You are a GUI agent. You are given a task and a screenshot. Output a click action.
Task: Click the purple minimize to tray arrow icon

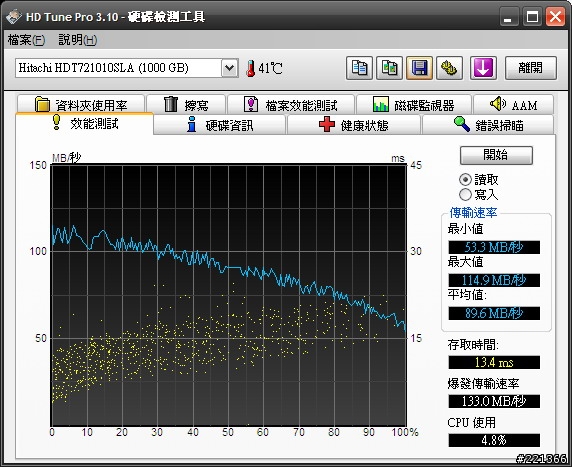(483, 68)
